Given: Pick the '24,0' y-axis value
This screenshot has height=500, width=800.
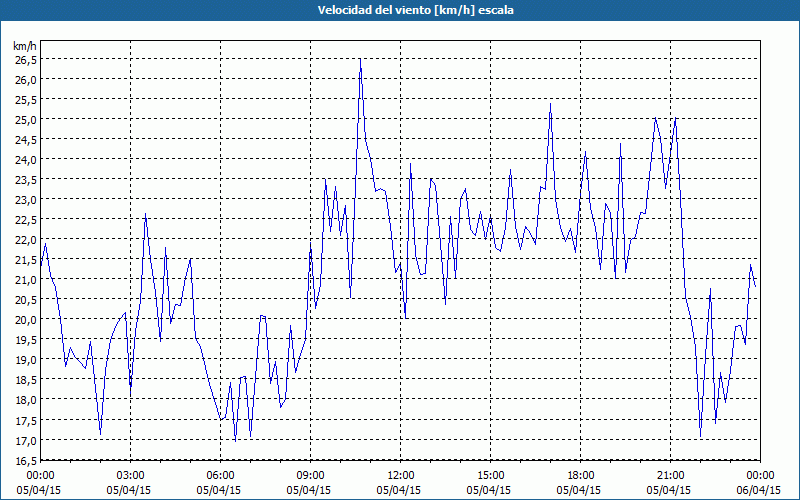Looking at the screenshot, I should (x=26, y=160).
